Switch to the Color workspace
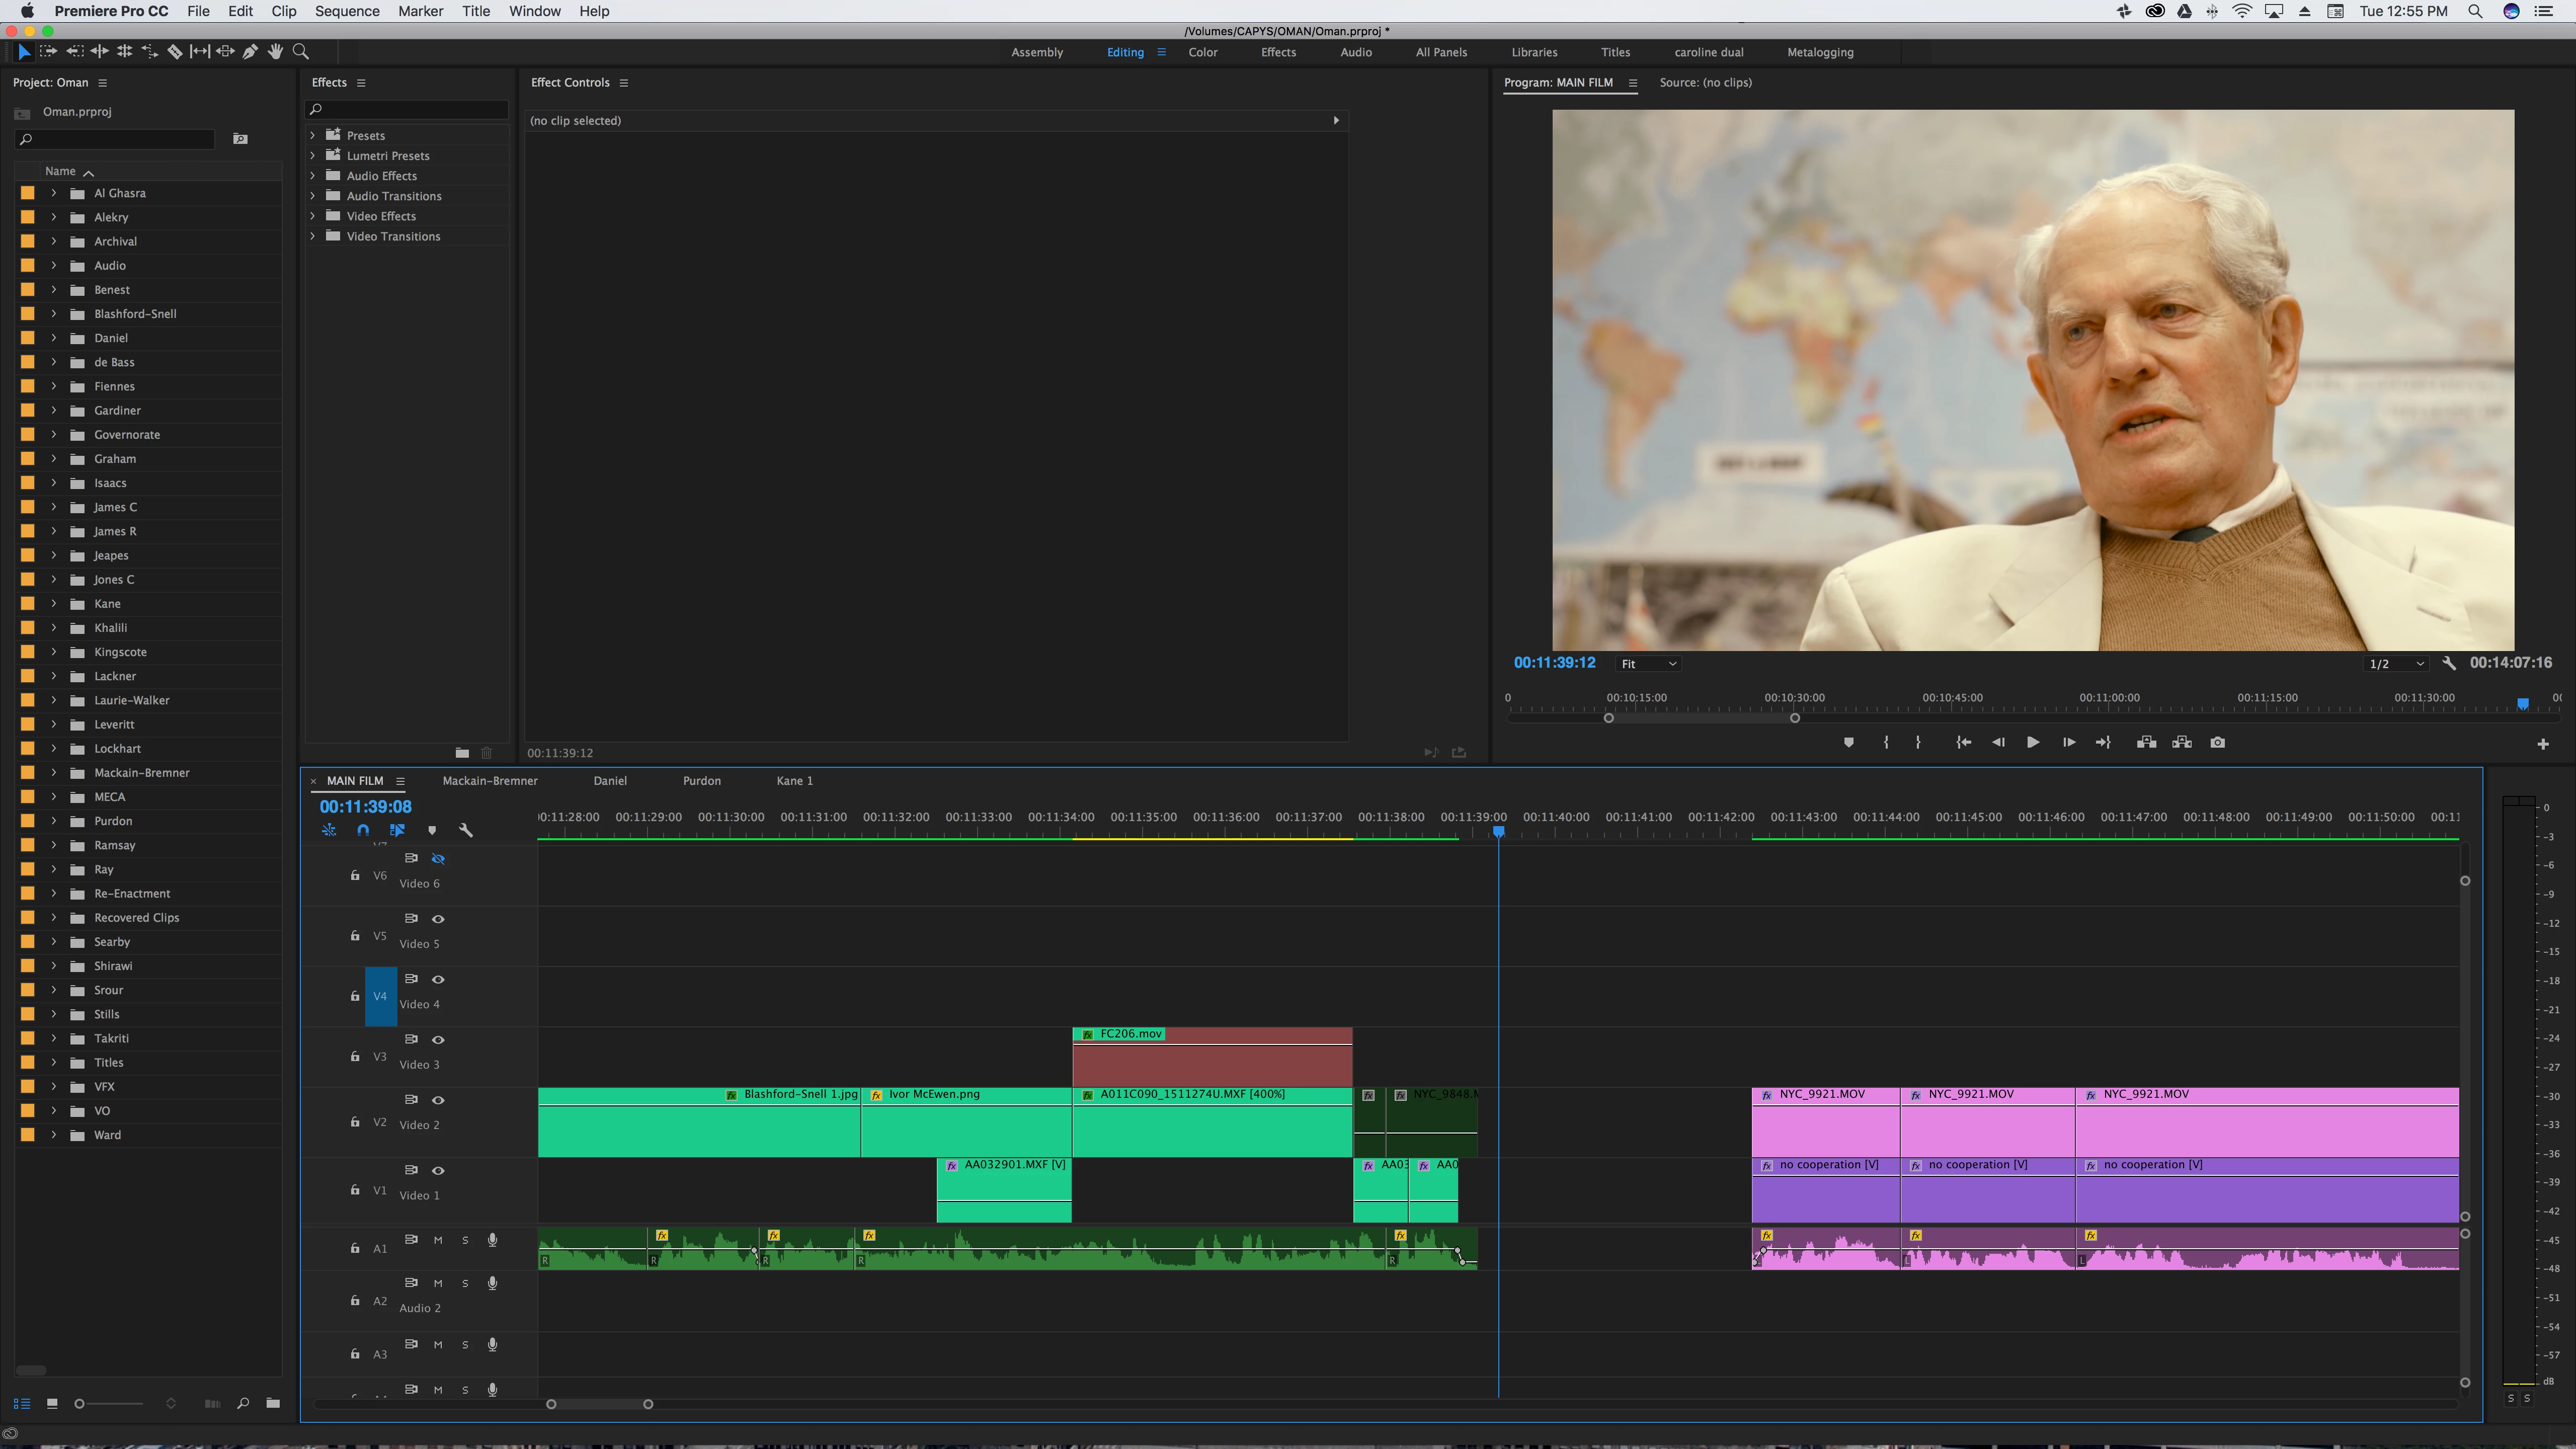The width and height of the screenshot is (2576, 1449). coord(1202,52)
